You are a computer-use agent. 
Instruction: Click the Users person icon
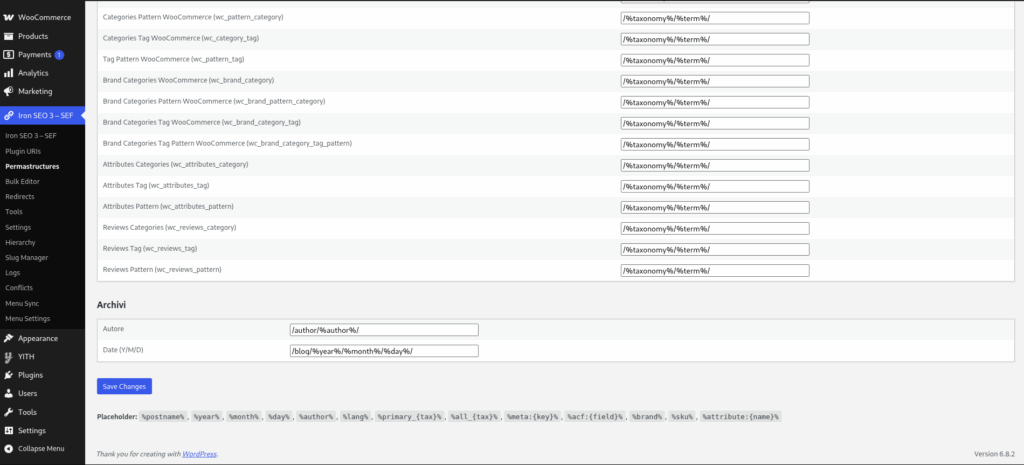8,393
